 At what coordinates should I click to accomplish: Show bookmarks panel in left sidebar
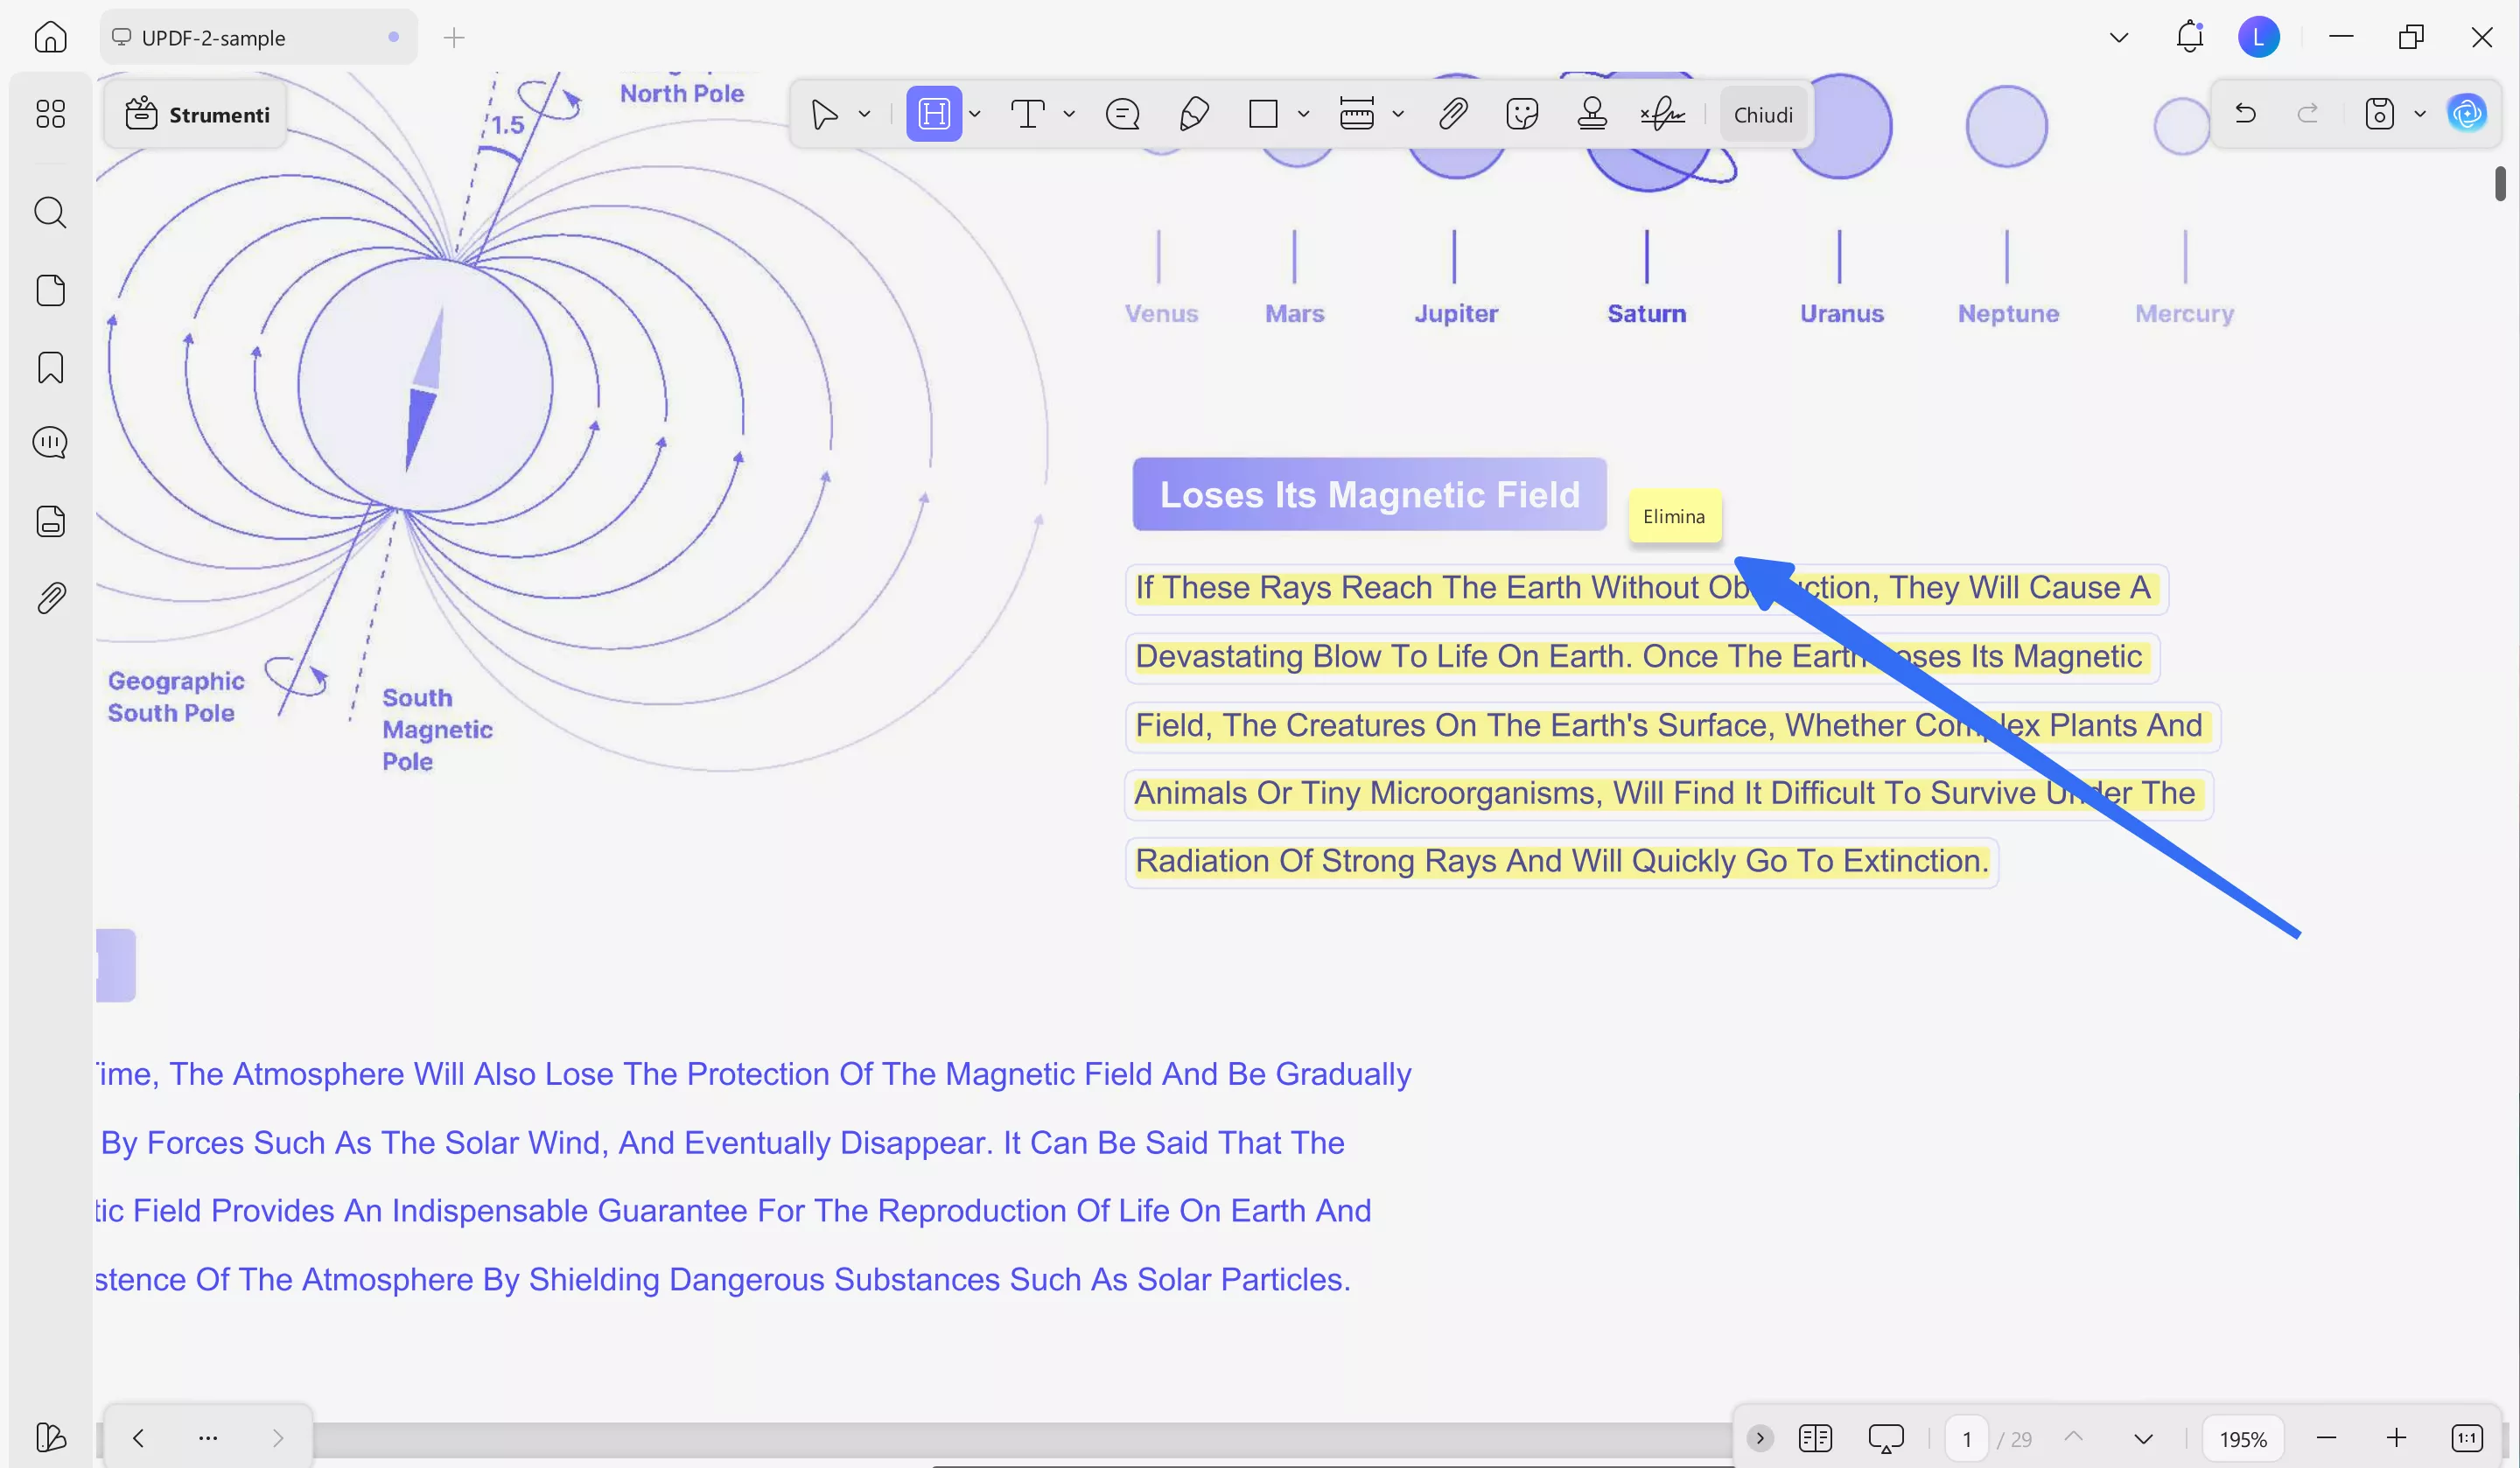pos(50,367)
